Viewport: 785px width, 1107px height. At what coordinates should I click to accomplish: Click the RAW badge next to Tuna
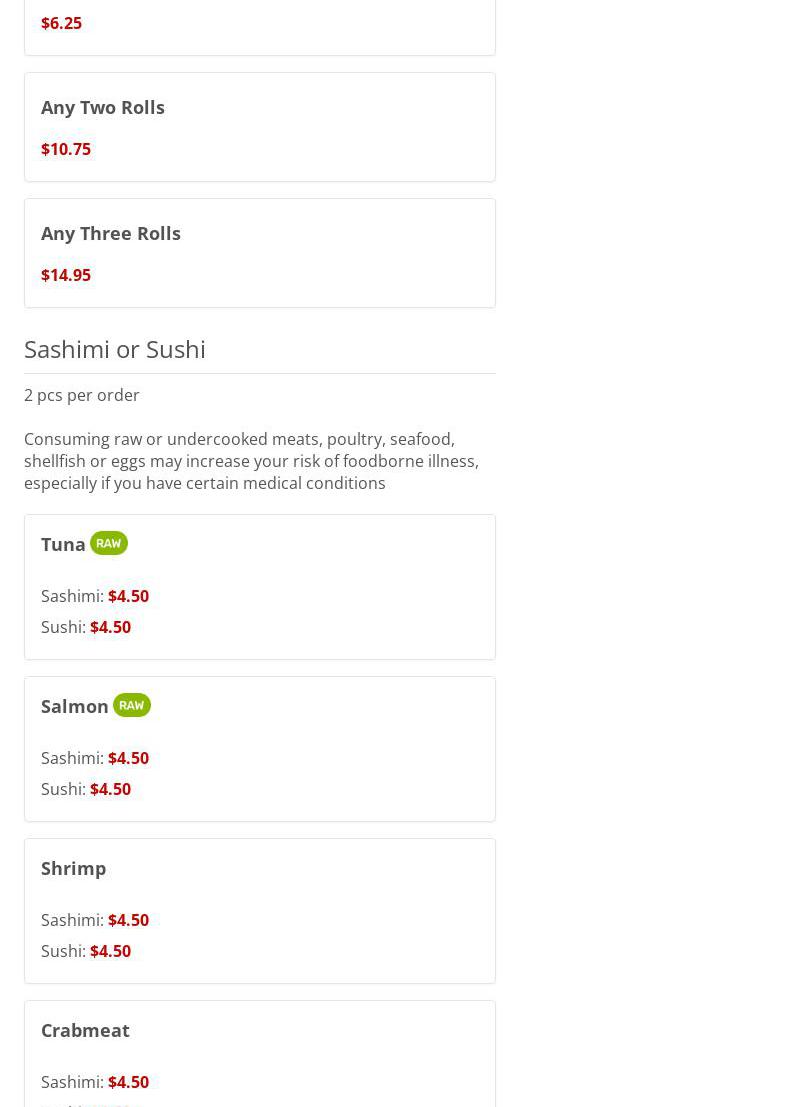pyautogui.click(x=108, y=543)
